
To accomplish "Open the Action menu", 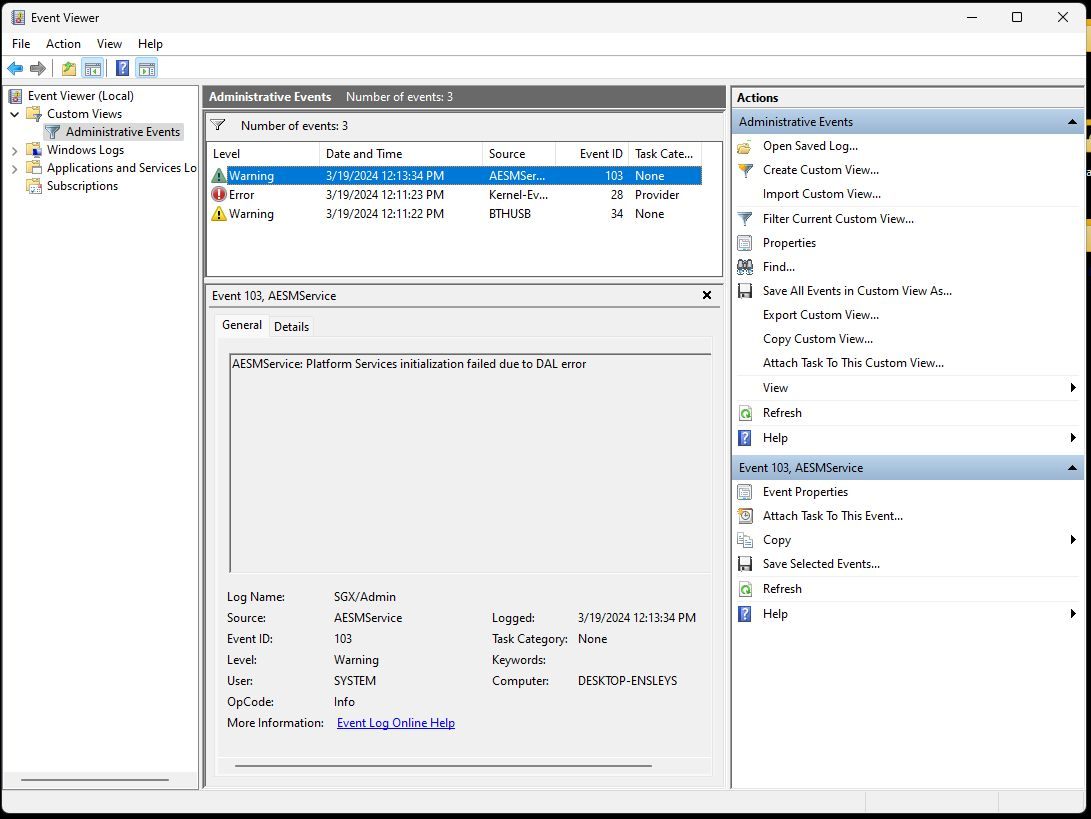I will pos(63,44).
